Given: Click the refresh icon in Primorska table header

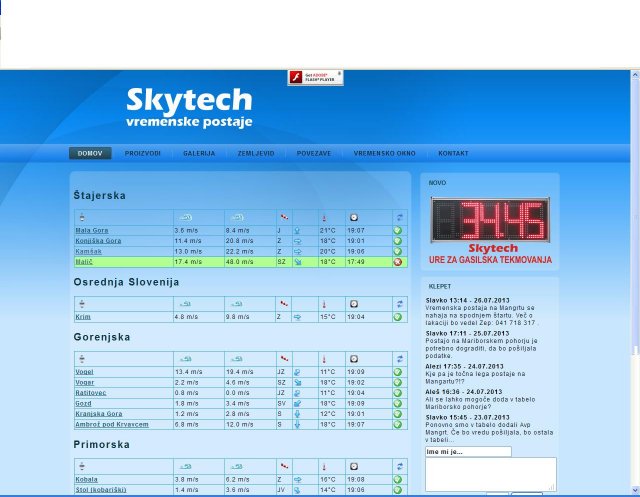Looking at the screenshot, I should click(400, 466).
